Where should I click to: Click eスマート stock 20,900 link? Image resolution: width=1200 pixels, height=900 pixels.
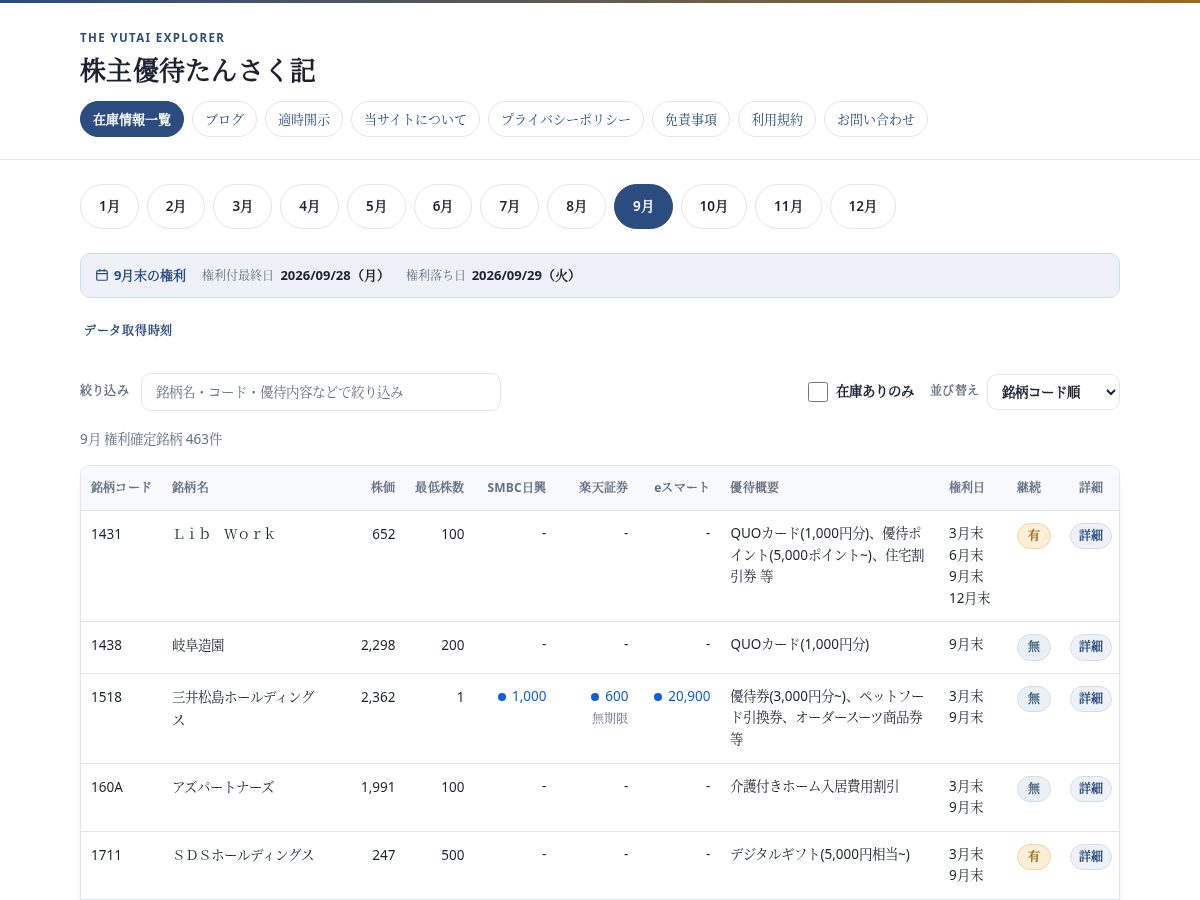coord(682,696)
